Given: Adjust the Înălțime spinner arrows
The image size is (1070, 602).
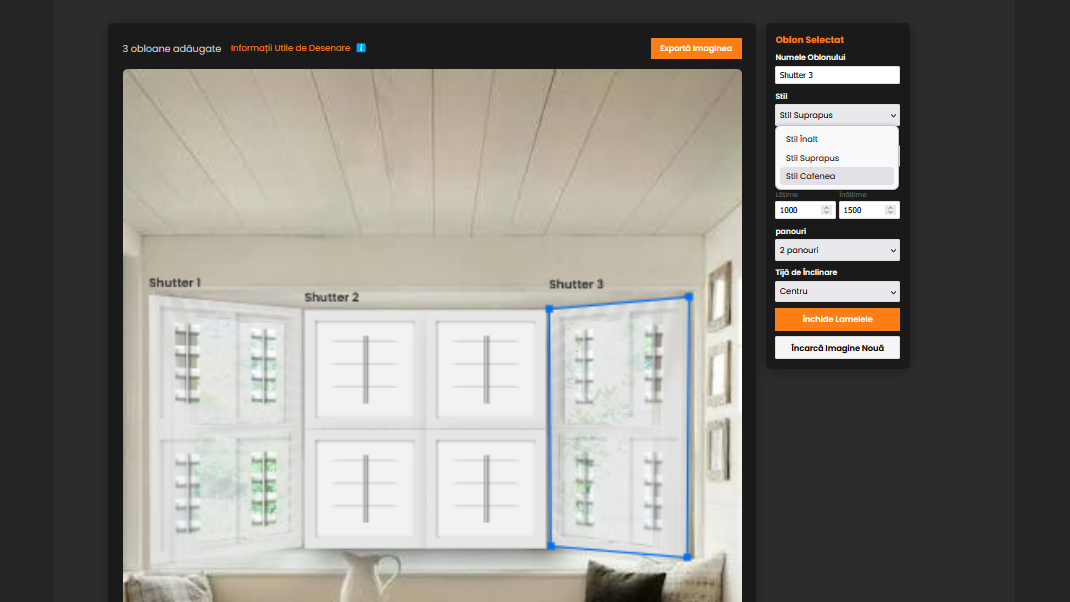Looking at the screenshot, I should pyautogui.click(x=890, y=210).
